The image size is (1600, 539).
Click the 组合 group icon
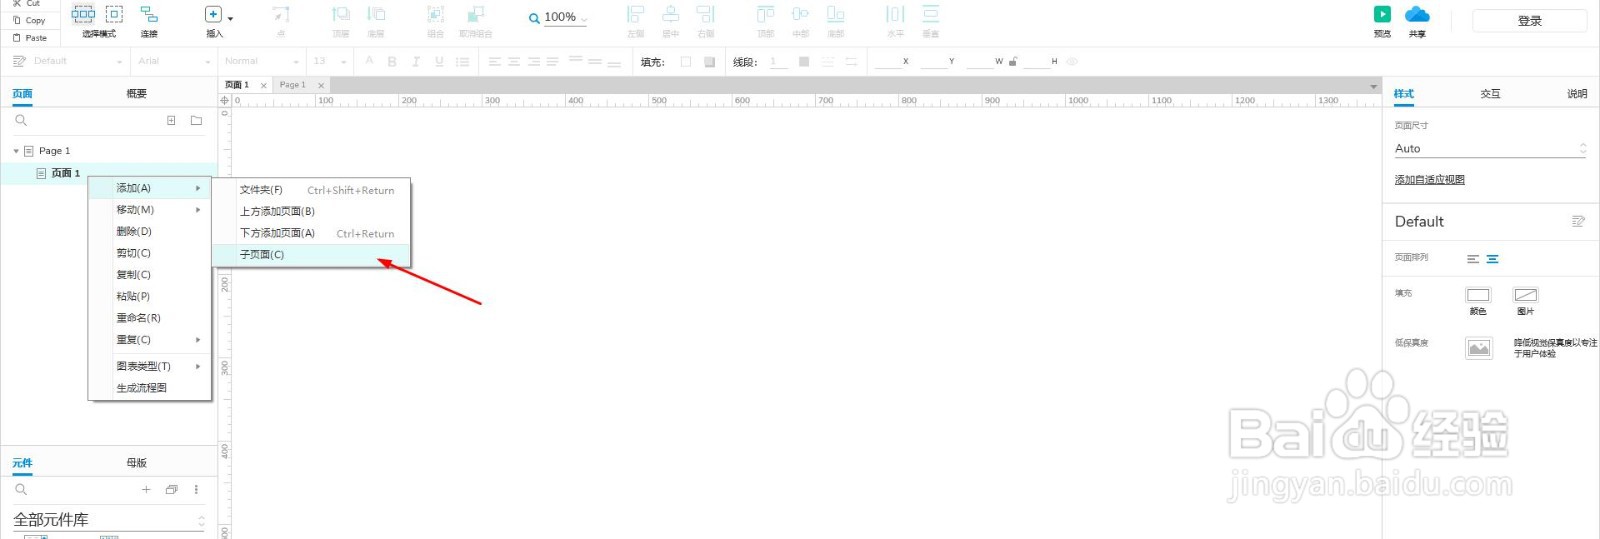pyautogui.click(x=435, y=14)
